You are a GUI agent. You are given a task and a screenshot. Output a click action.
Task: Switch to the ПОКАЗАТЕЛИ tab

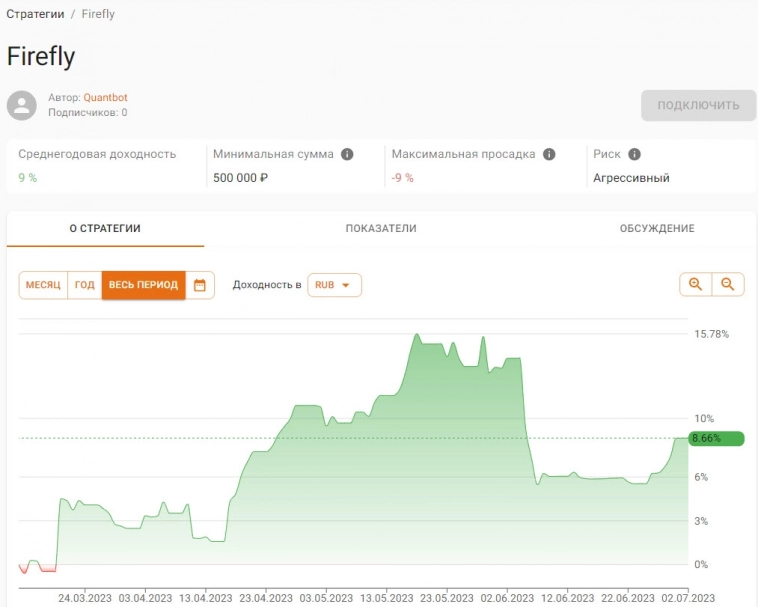point(381,229)
